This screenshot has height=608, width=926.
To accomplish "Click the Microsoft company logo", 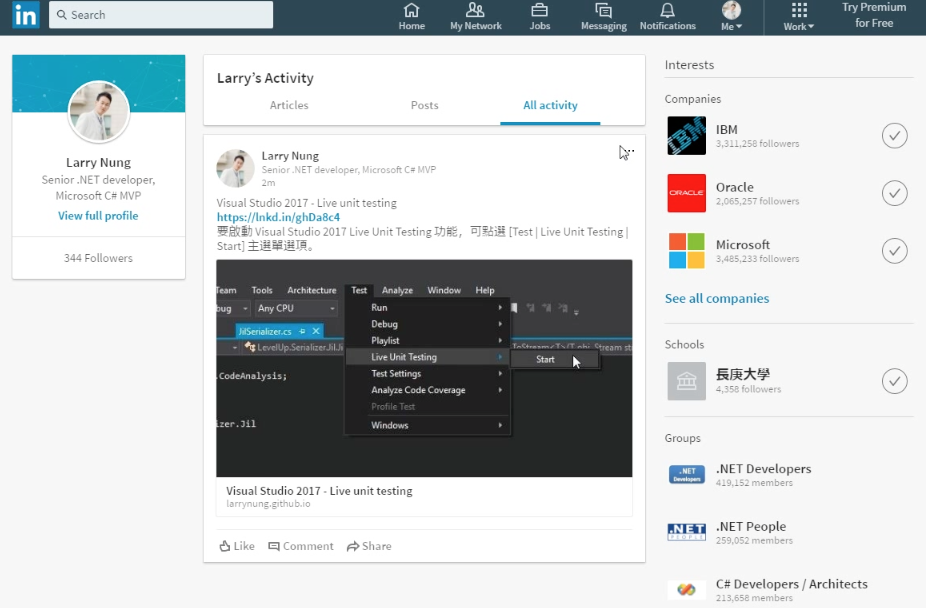I will point(686,251).
